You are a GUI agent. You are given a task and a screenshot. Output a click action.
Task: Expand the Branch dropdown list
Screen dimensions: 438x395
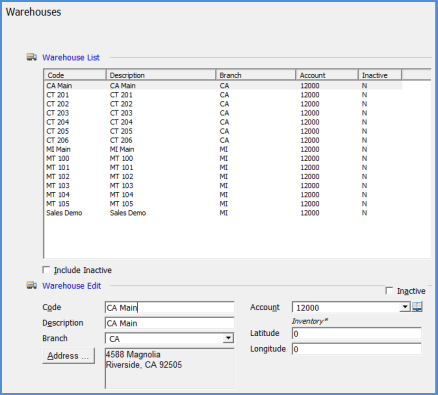point(228,338)
